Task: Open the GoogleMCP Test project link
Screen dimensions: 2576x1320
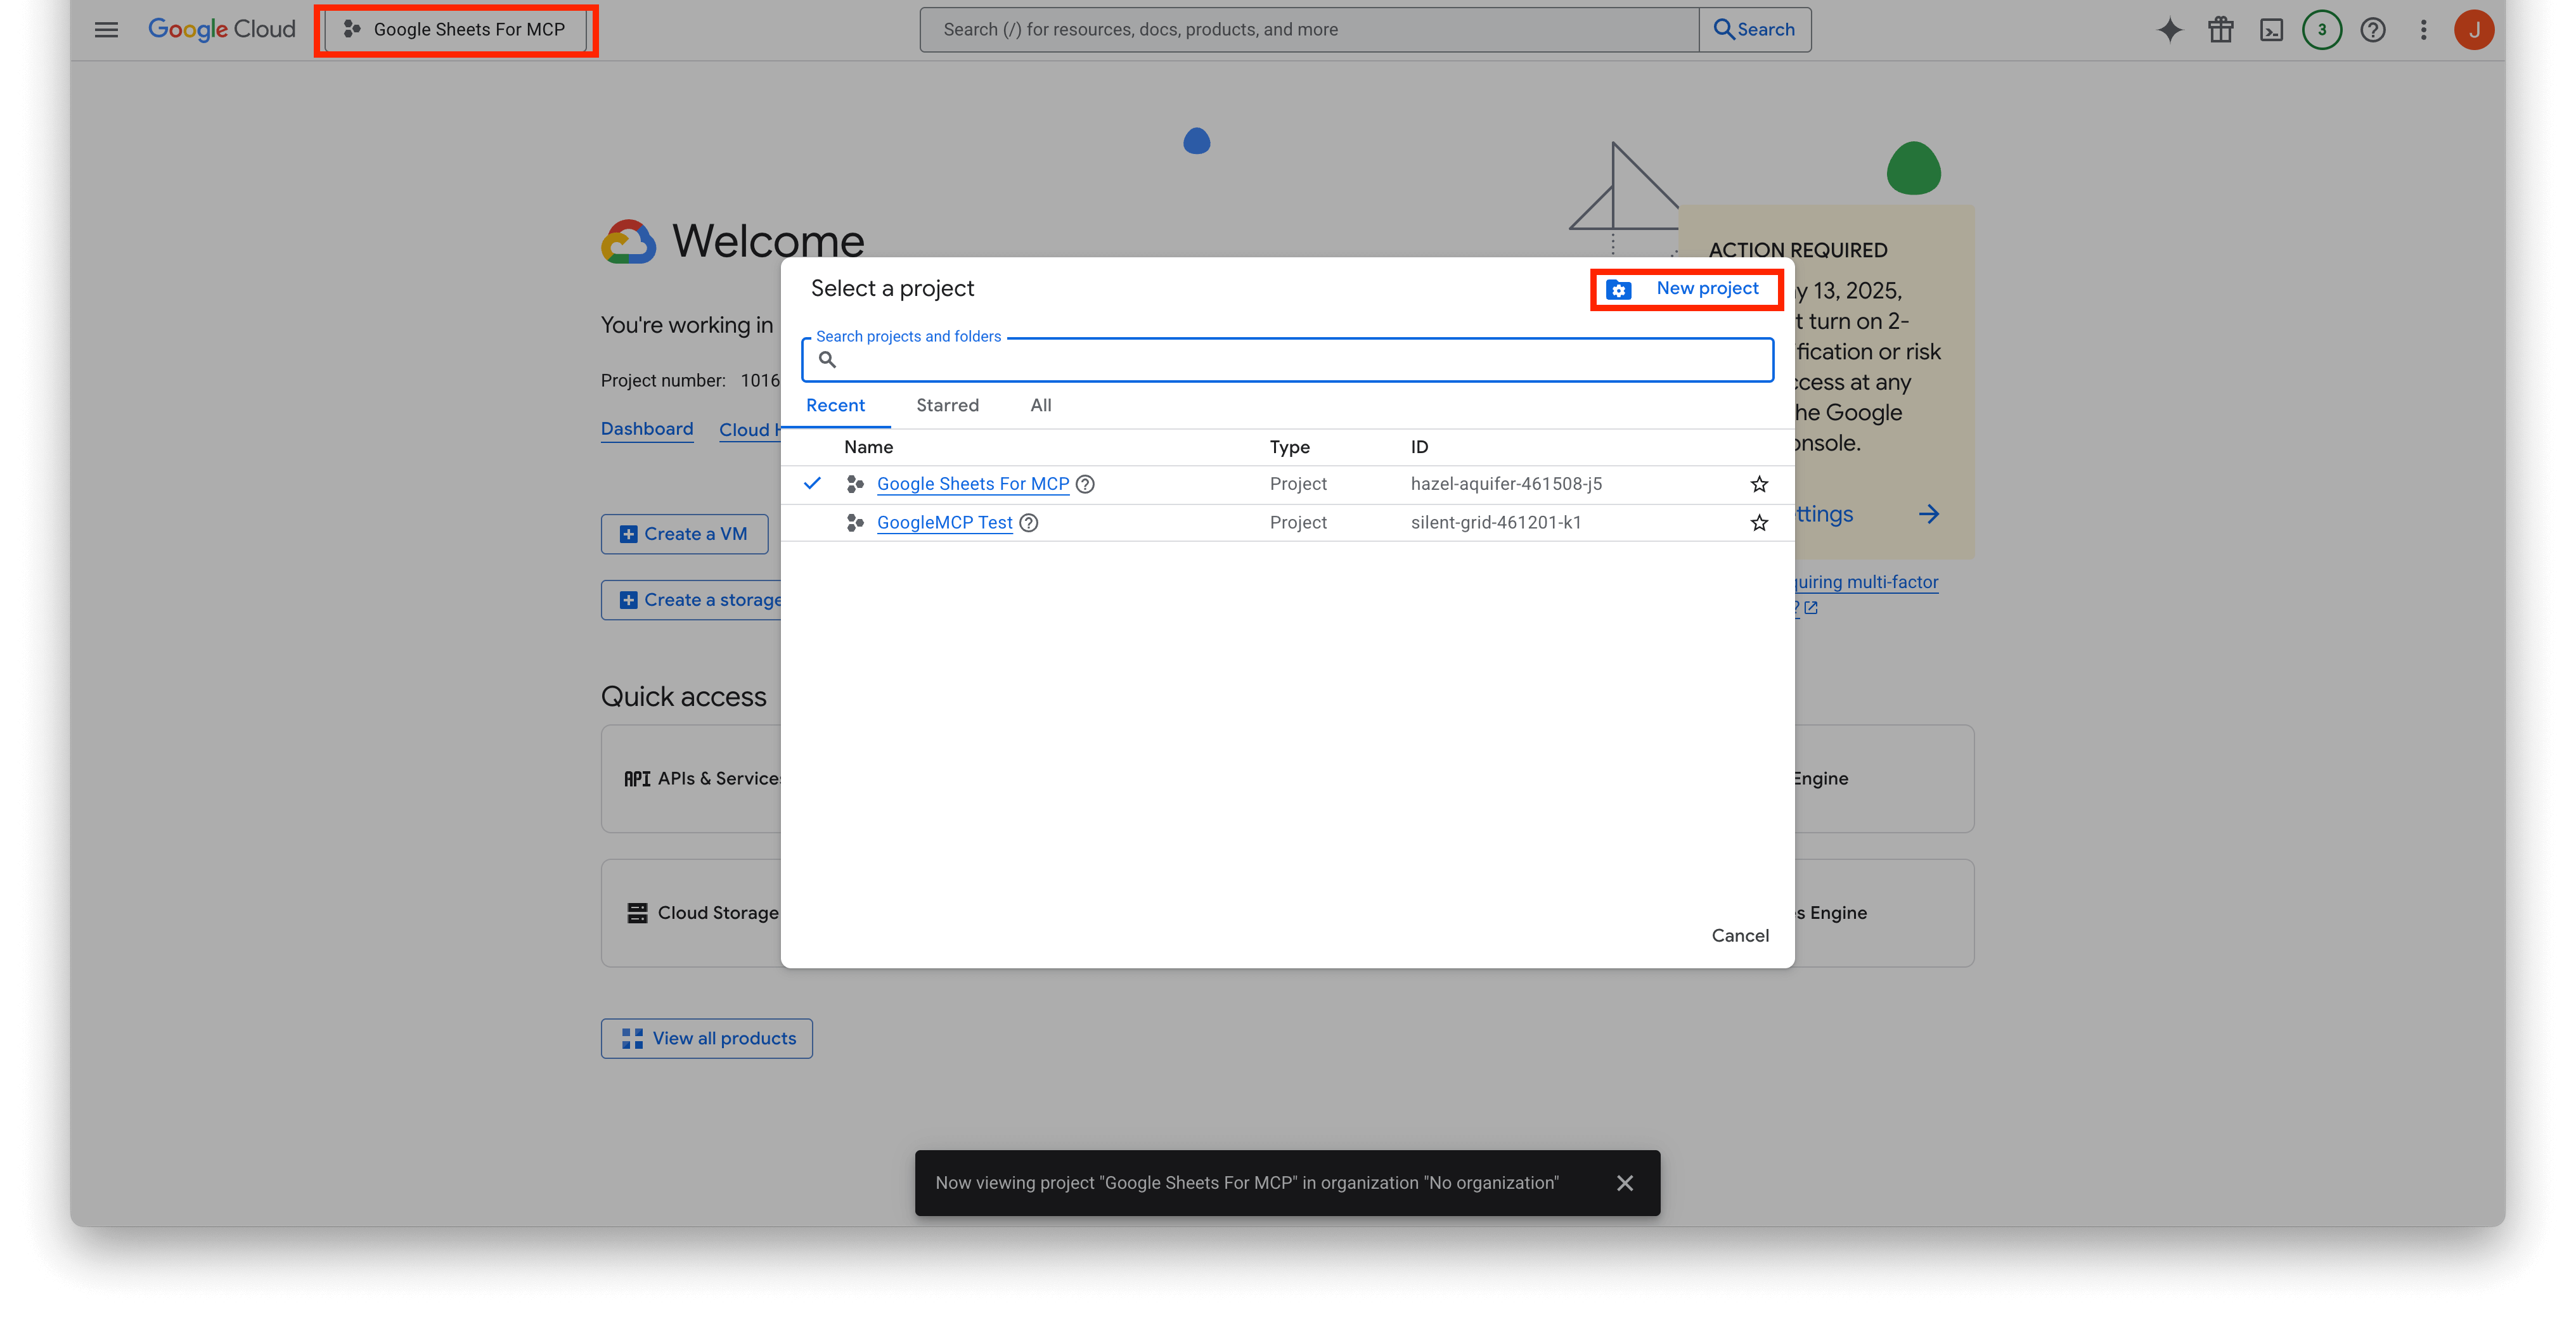Action: (x=944, y=523)
